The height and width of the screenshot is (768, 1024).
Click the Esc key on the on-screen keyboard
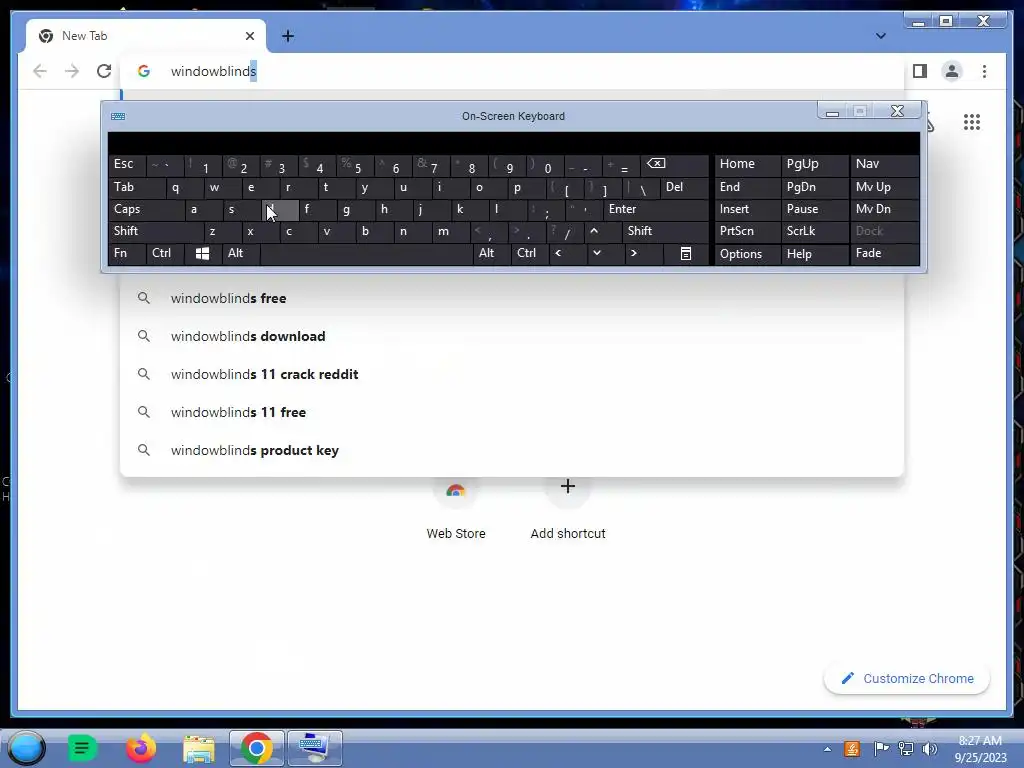pos(127,165)
